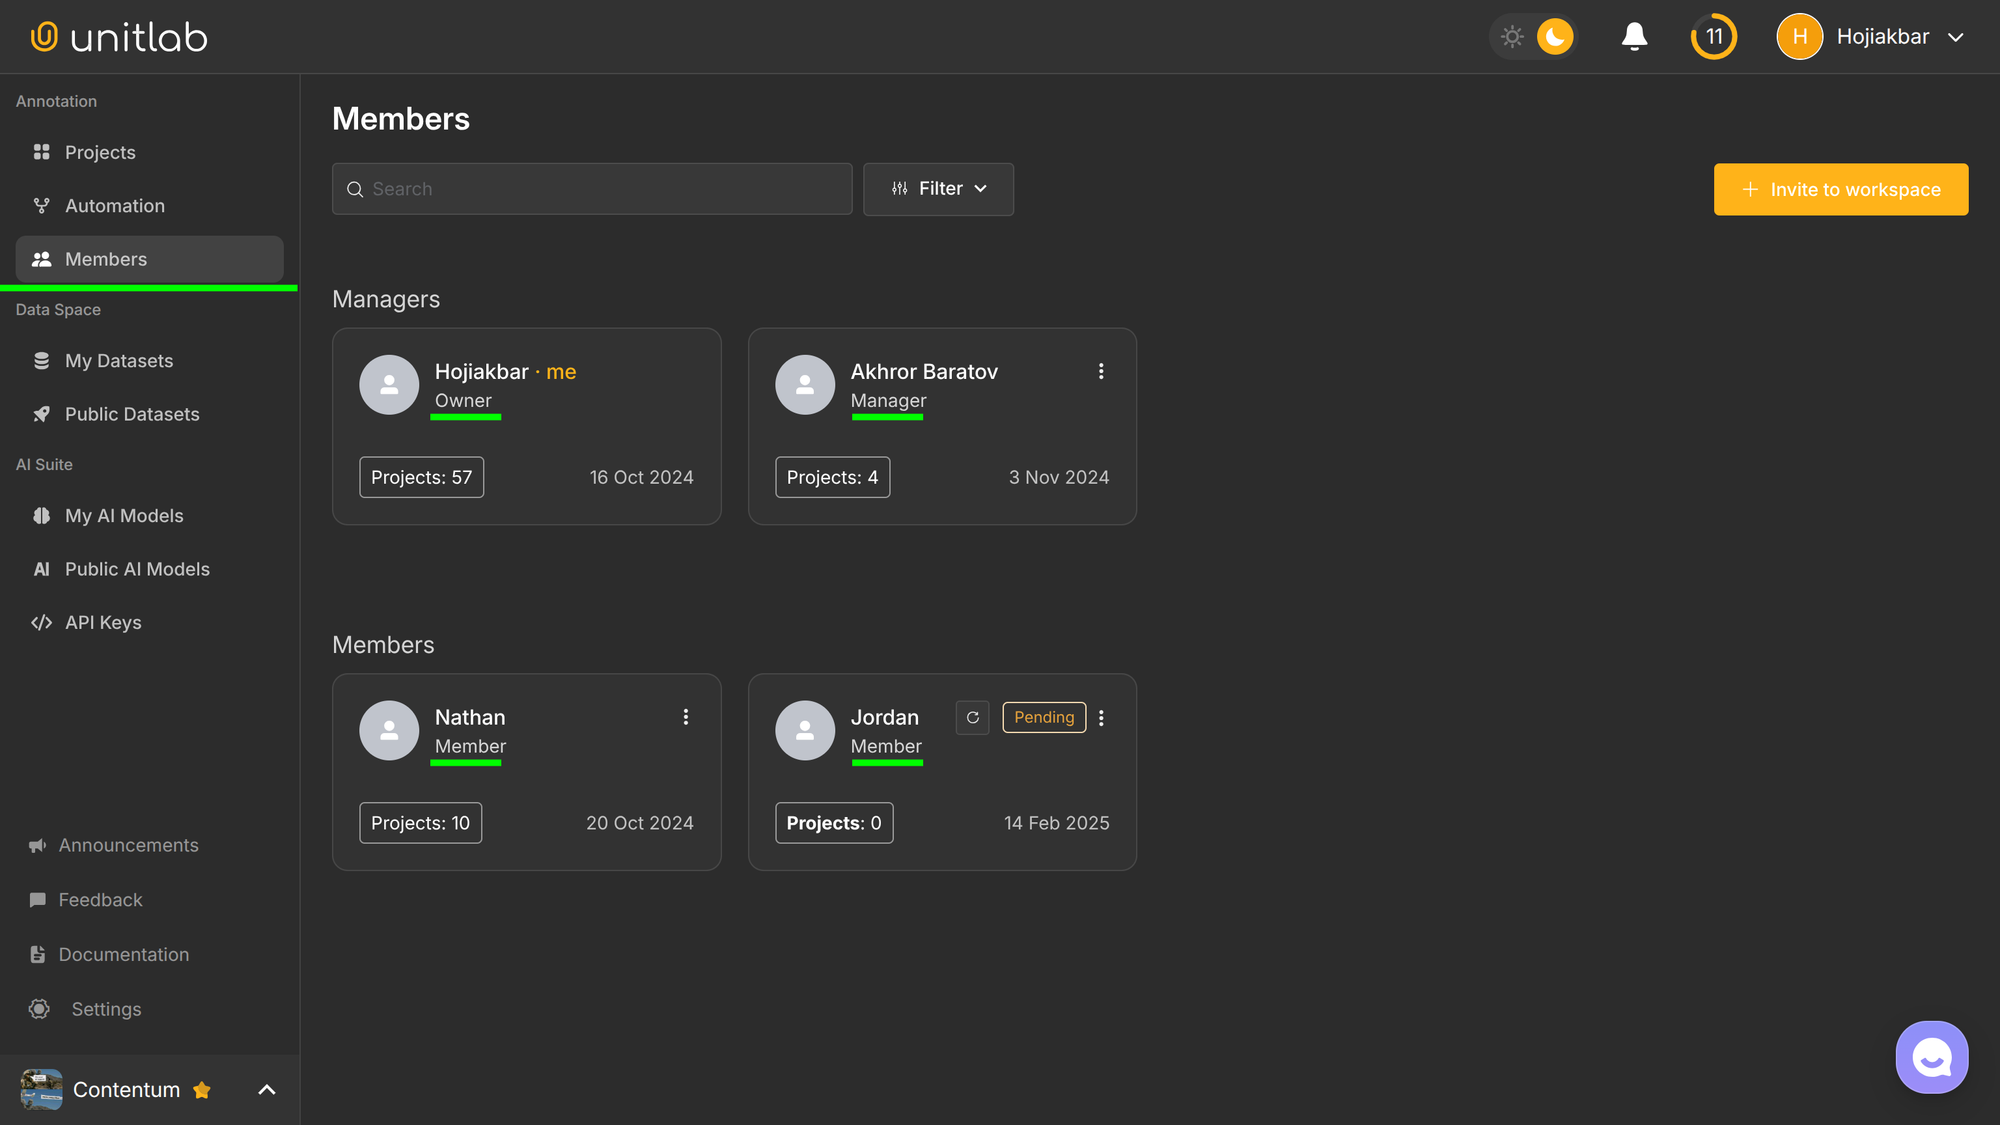Viewport: 2000px width, 1125px height.
Task: Enable light theme via sun icon
Action: pos(1512,36)
